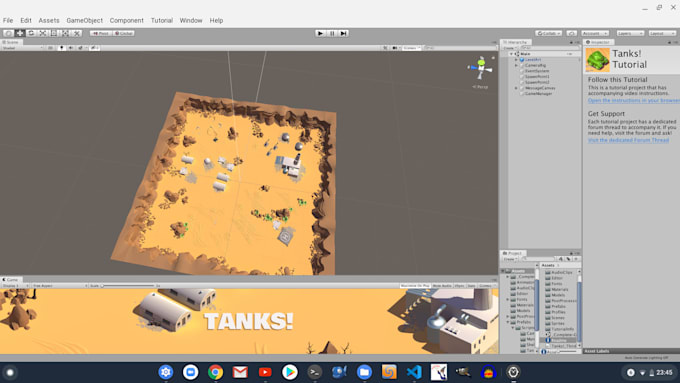Viewport: 680px width, 383px height.
Task: Open the GameObject menu
Action: click(x=85, y=20)
